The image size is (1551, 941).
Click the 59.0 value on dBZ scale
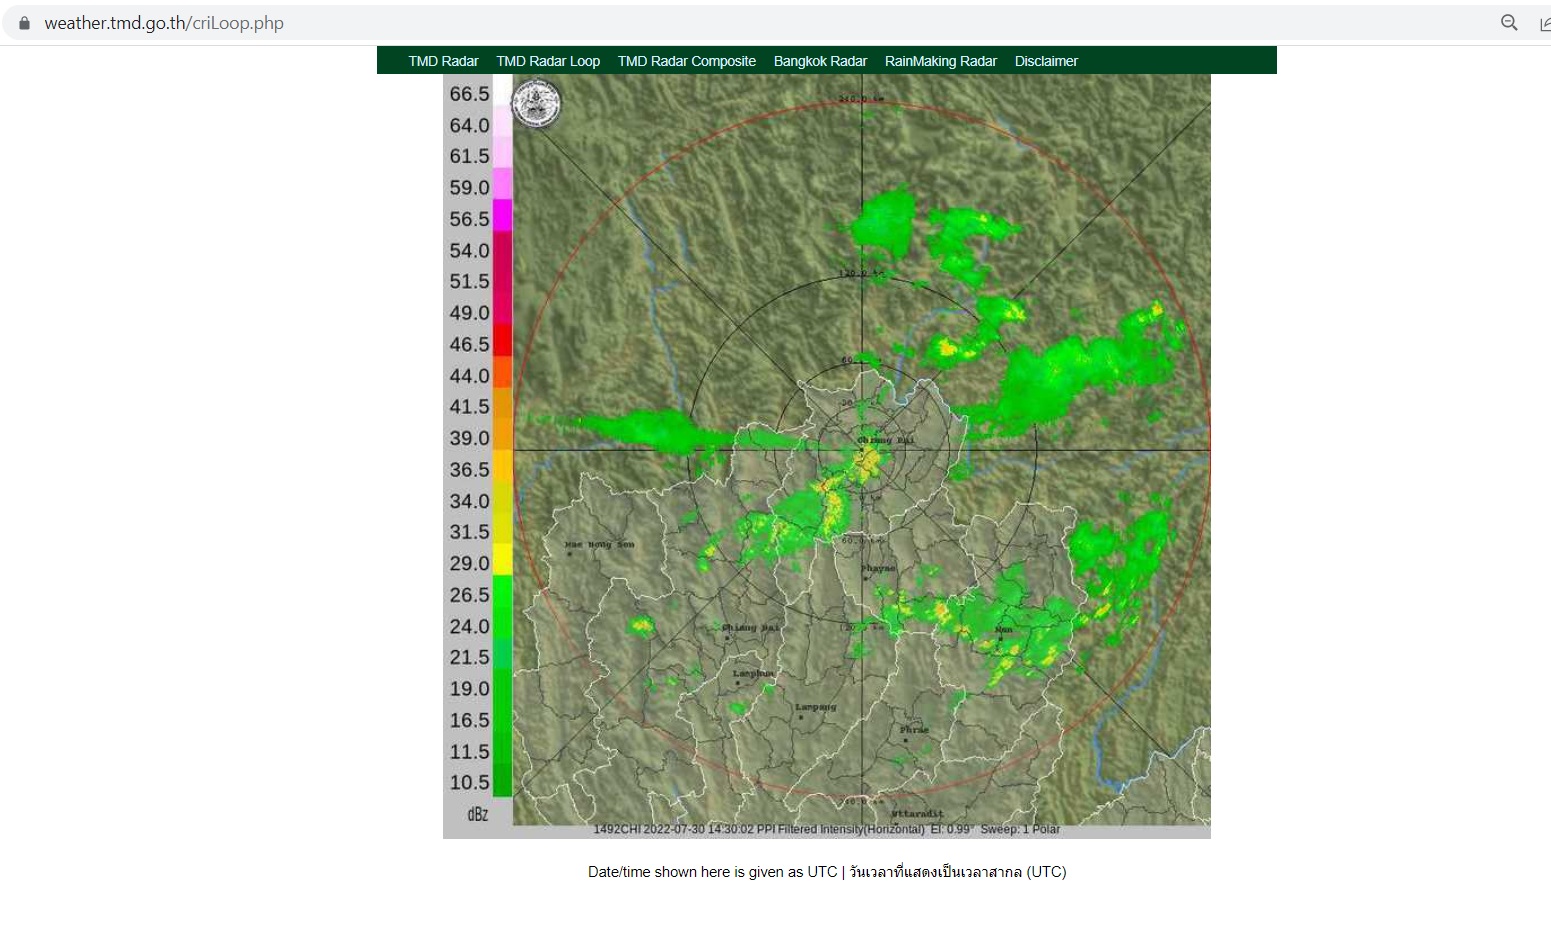coord(469,188)
